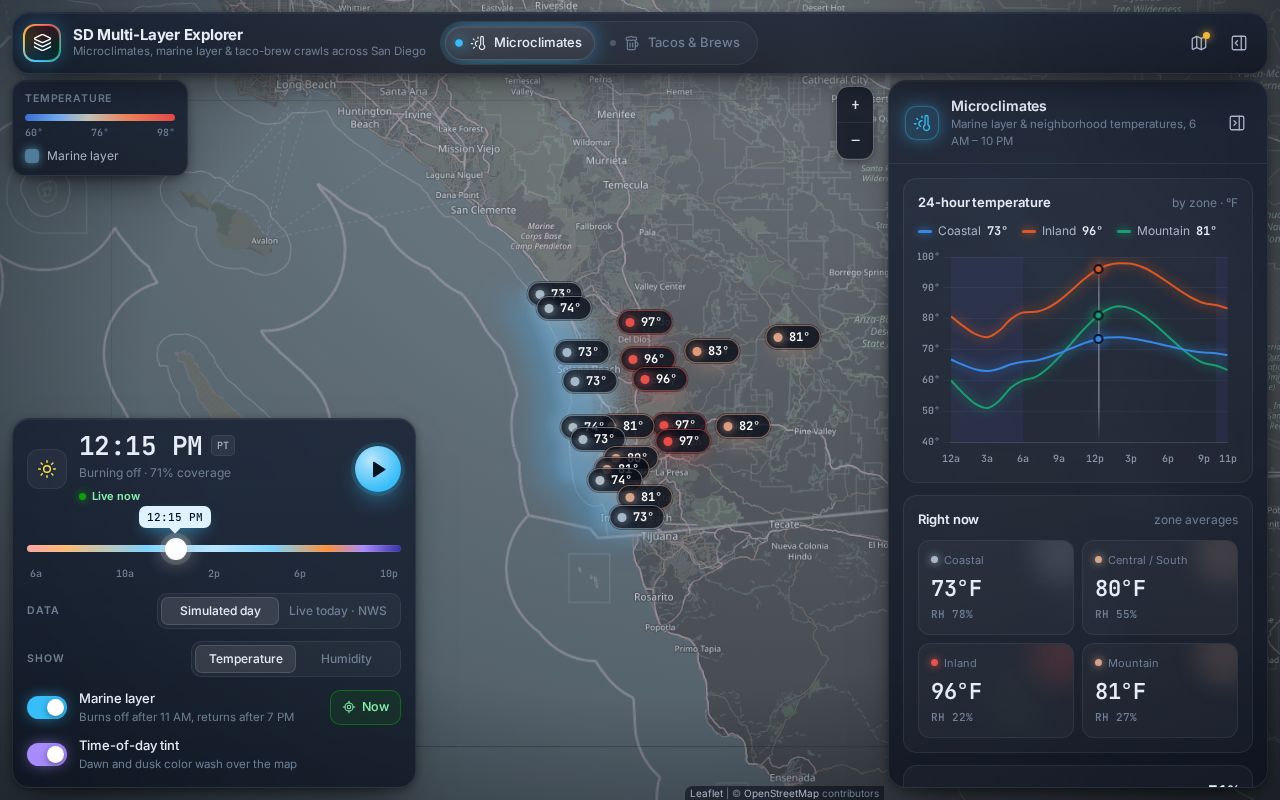Click the 83° map temperature marker
1280x800 pixels.
coord(711,351)
